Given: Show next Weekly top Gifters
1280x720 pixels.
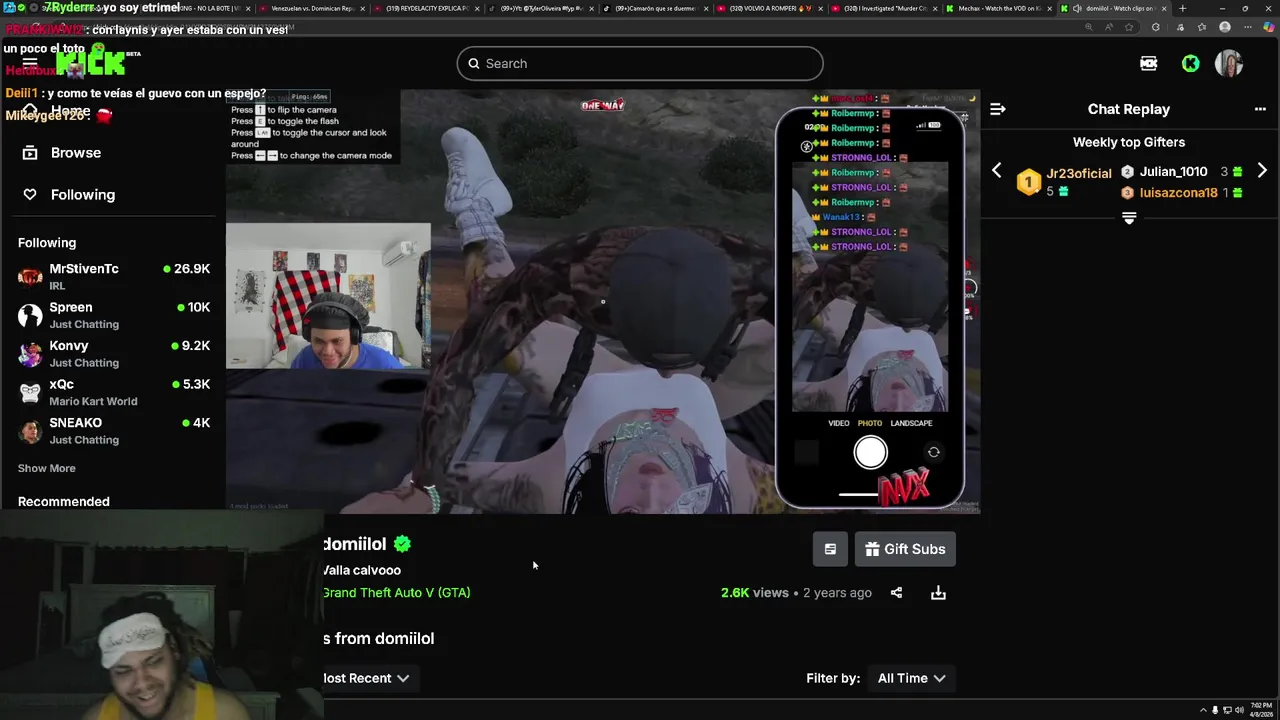Looking at the screenshot, I should point(1262,171).
